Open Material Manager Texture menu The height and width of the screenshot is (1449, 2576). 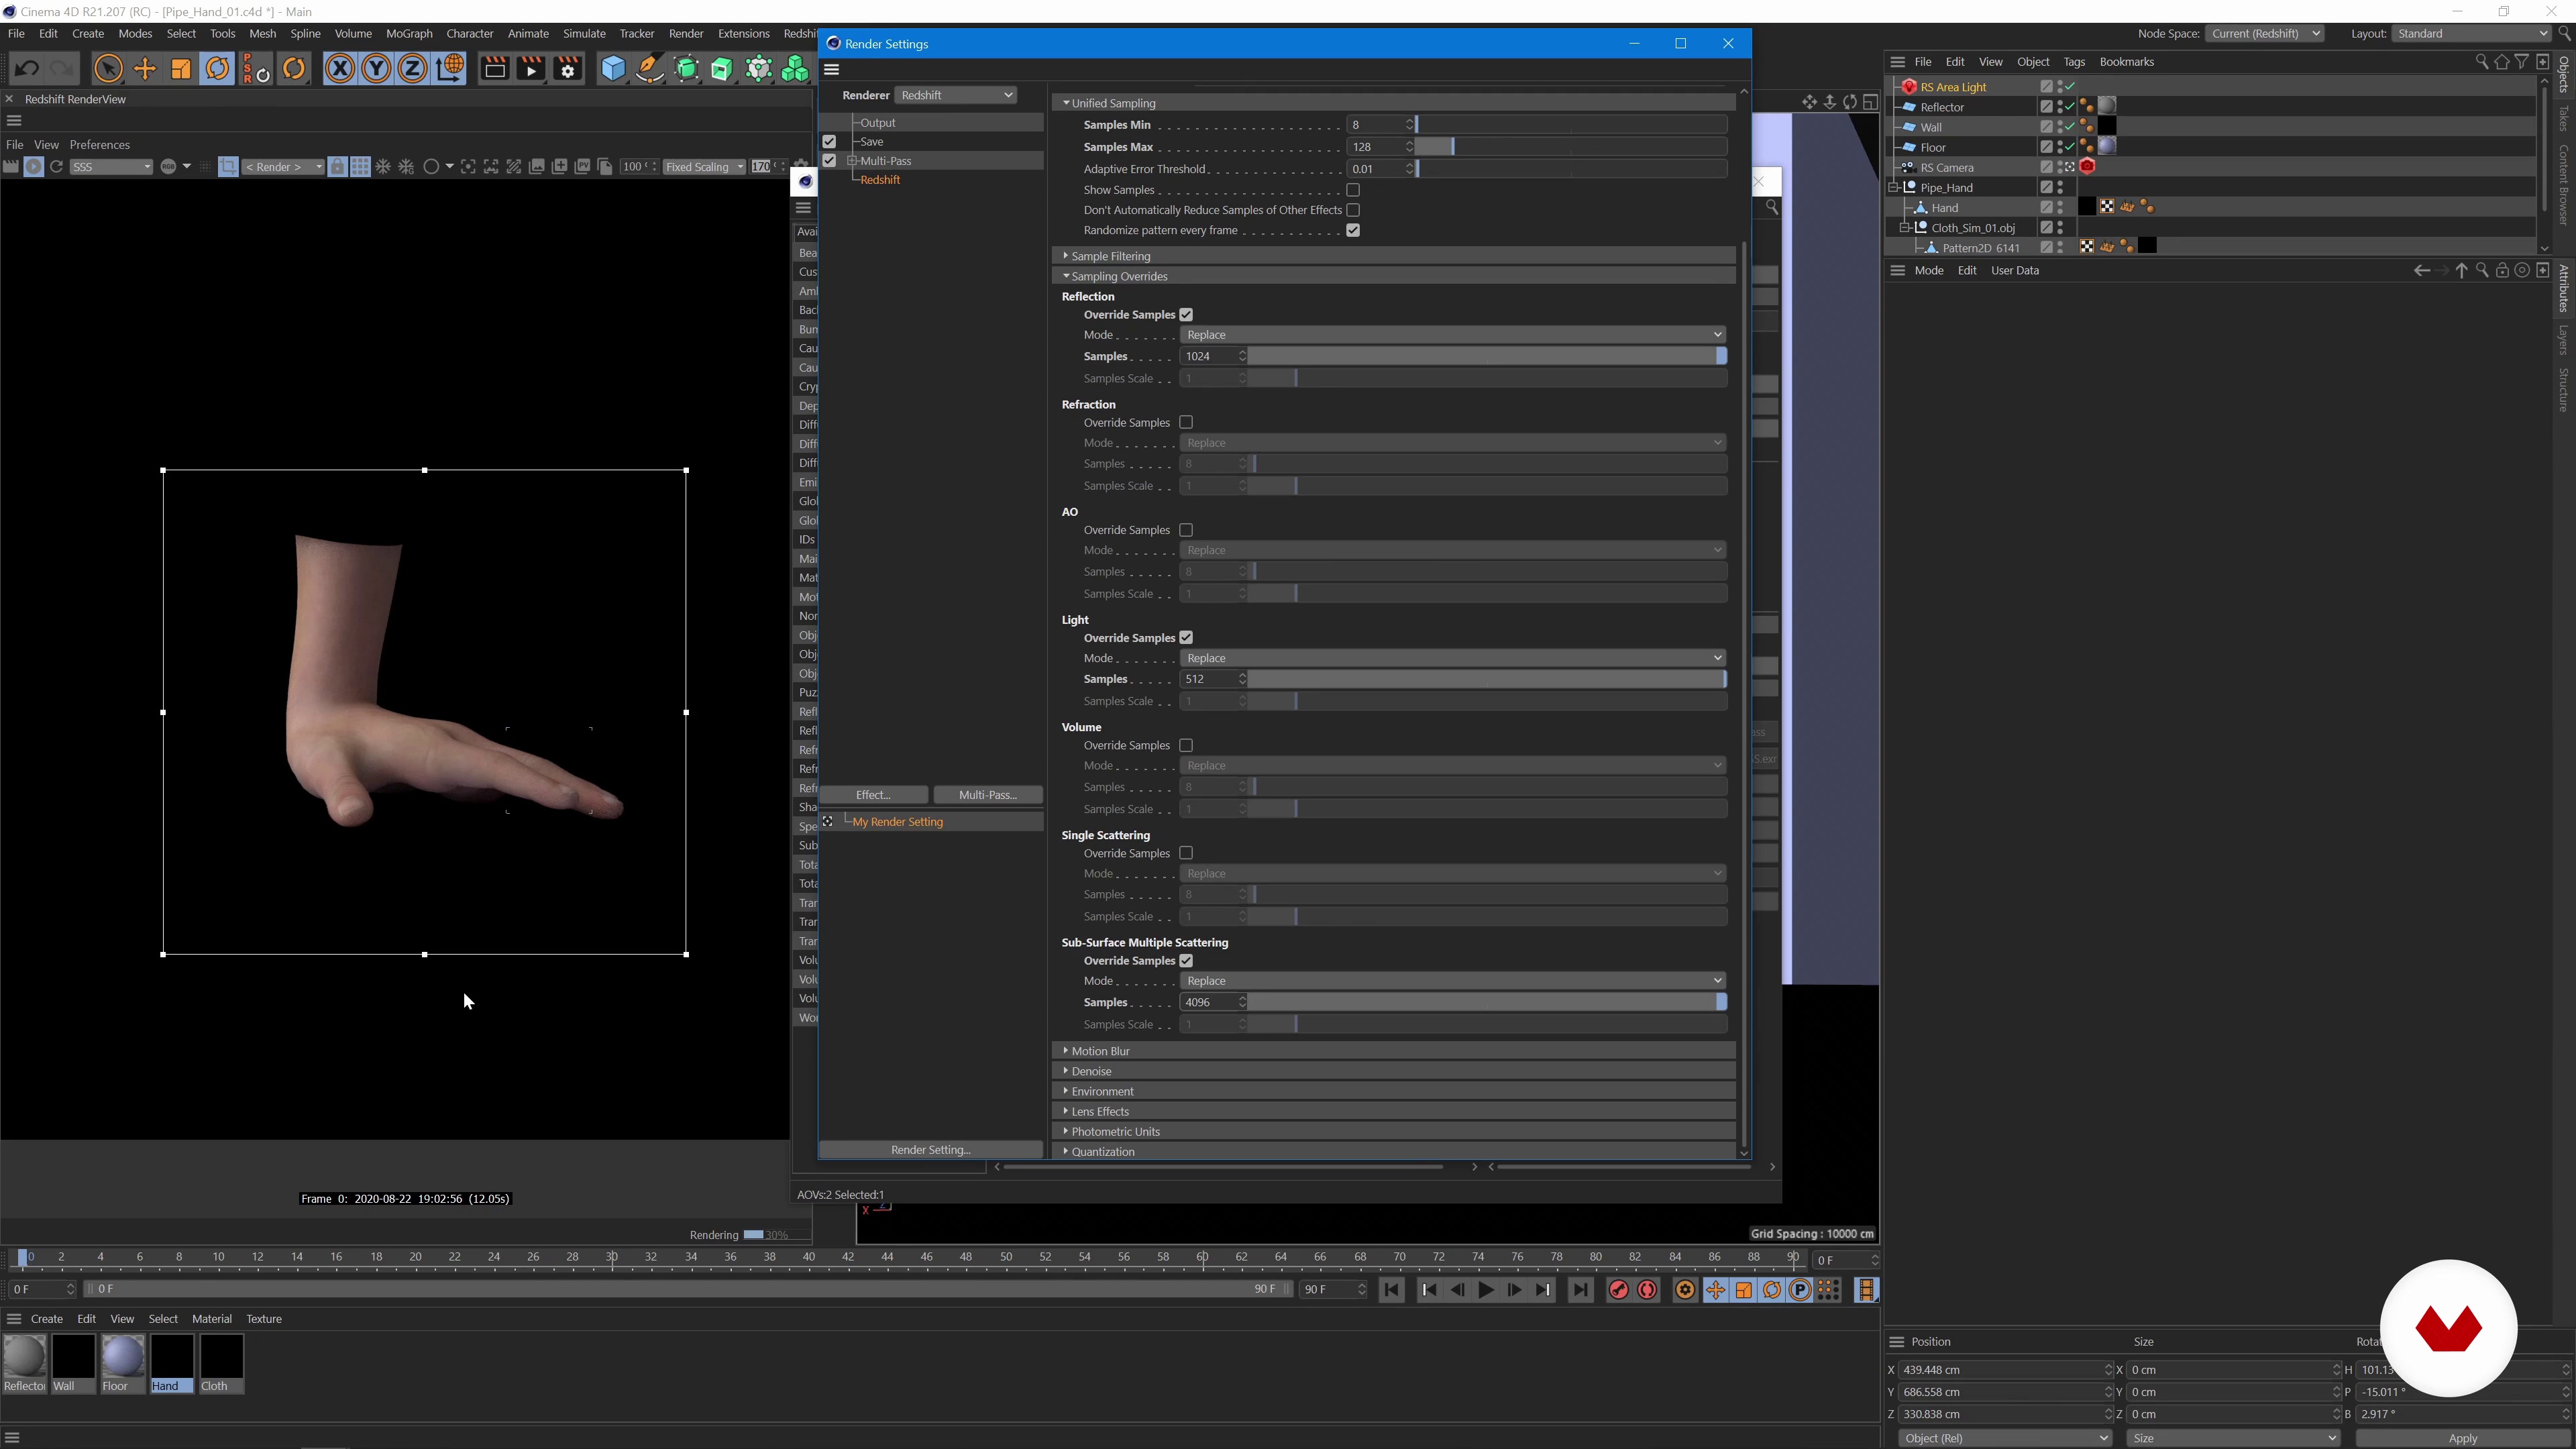point(264,1319)
